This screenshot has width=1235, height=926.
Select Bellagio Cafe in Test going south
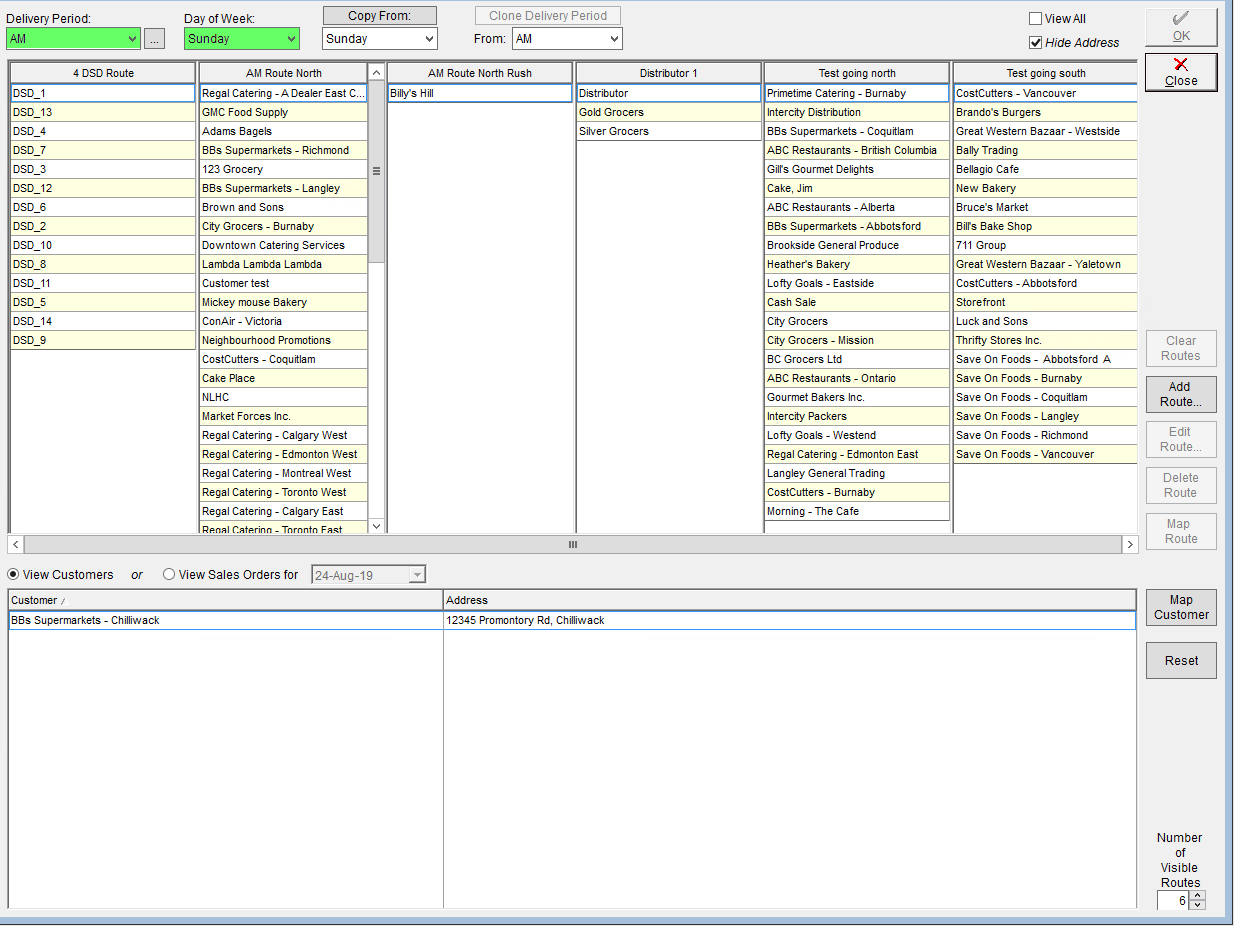(1046, 169)
